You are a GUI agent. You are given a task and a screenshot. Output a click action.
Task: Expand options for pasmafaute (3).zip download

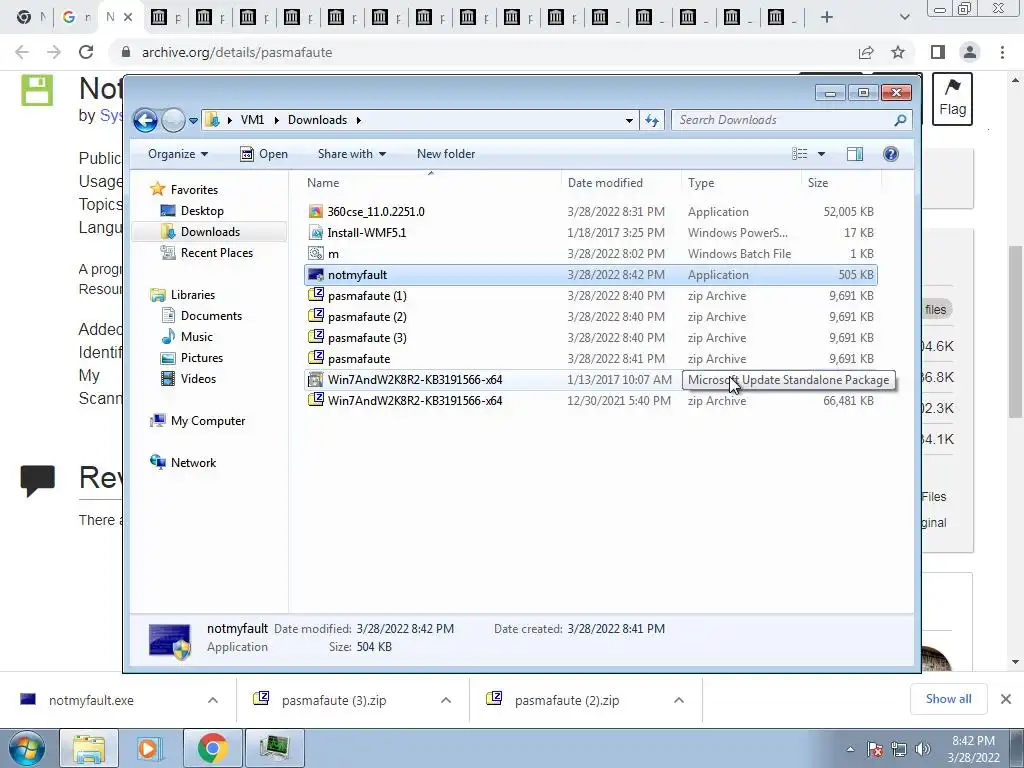click(446, 700)
